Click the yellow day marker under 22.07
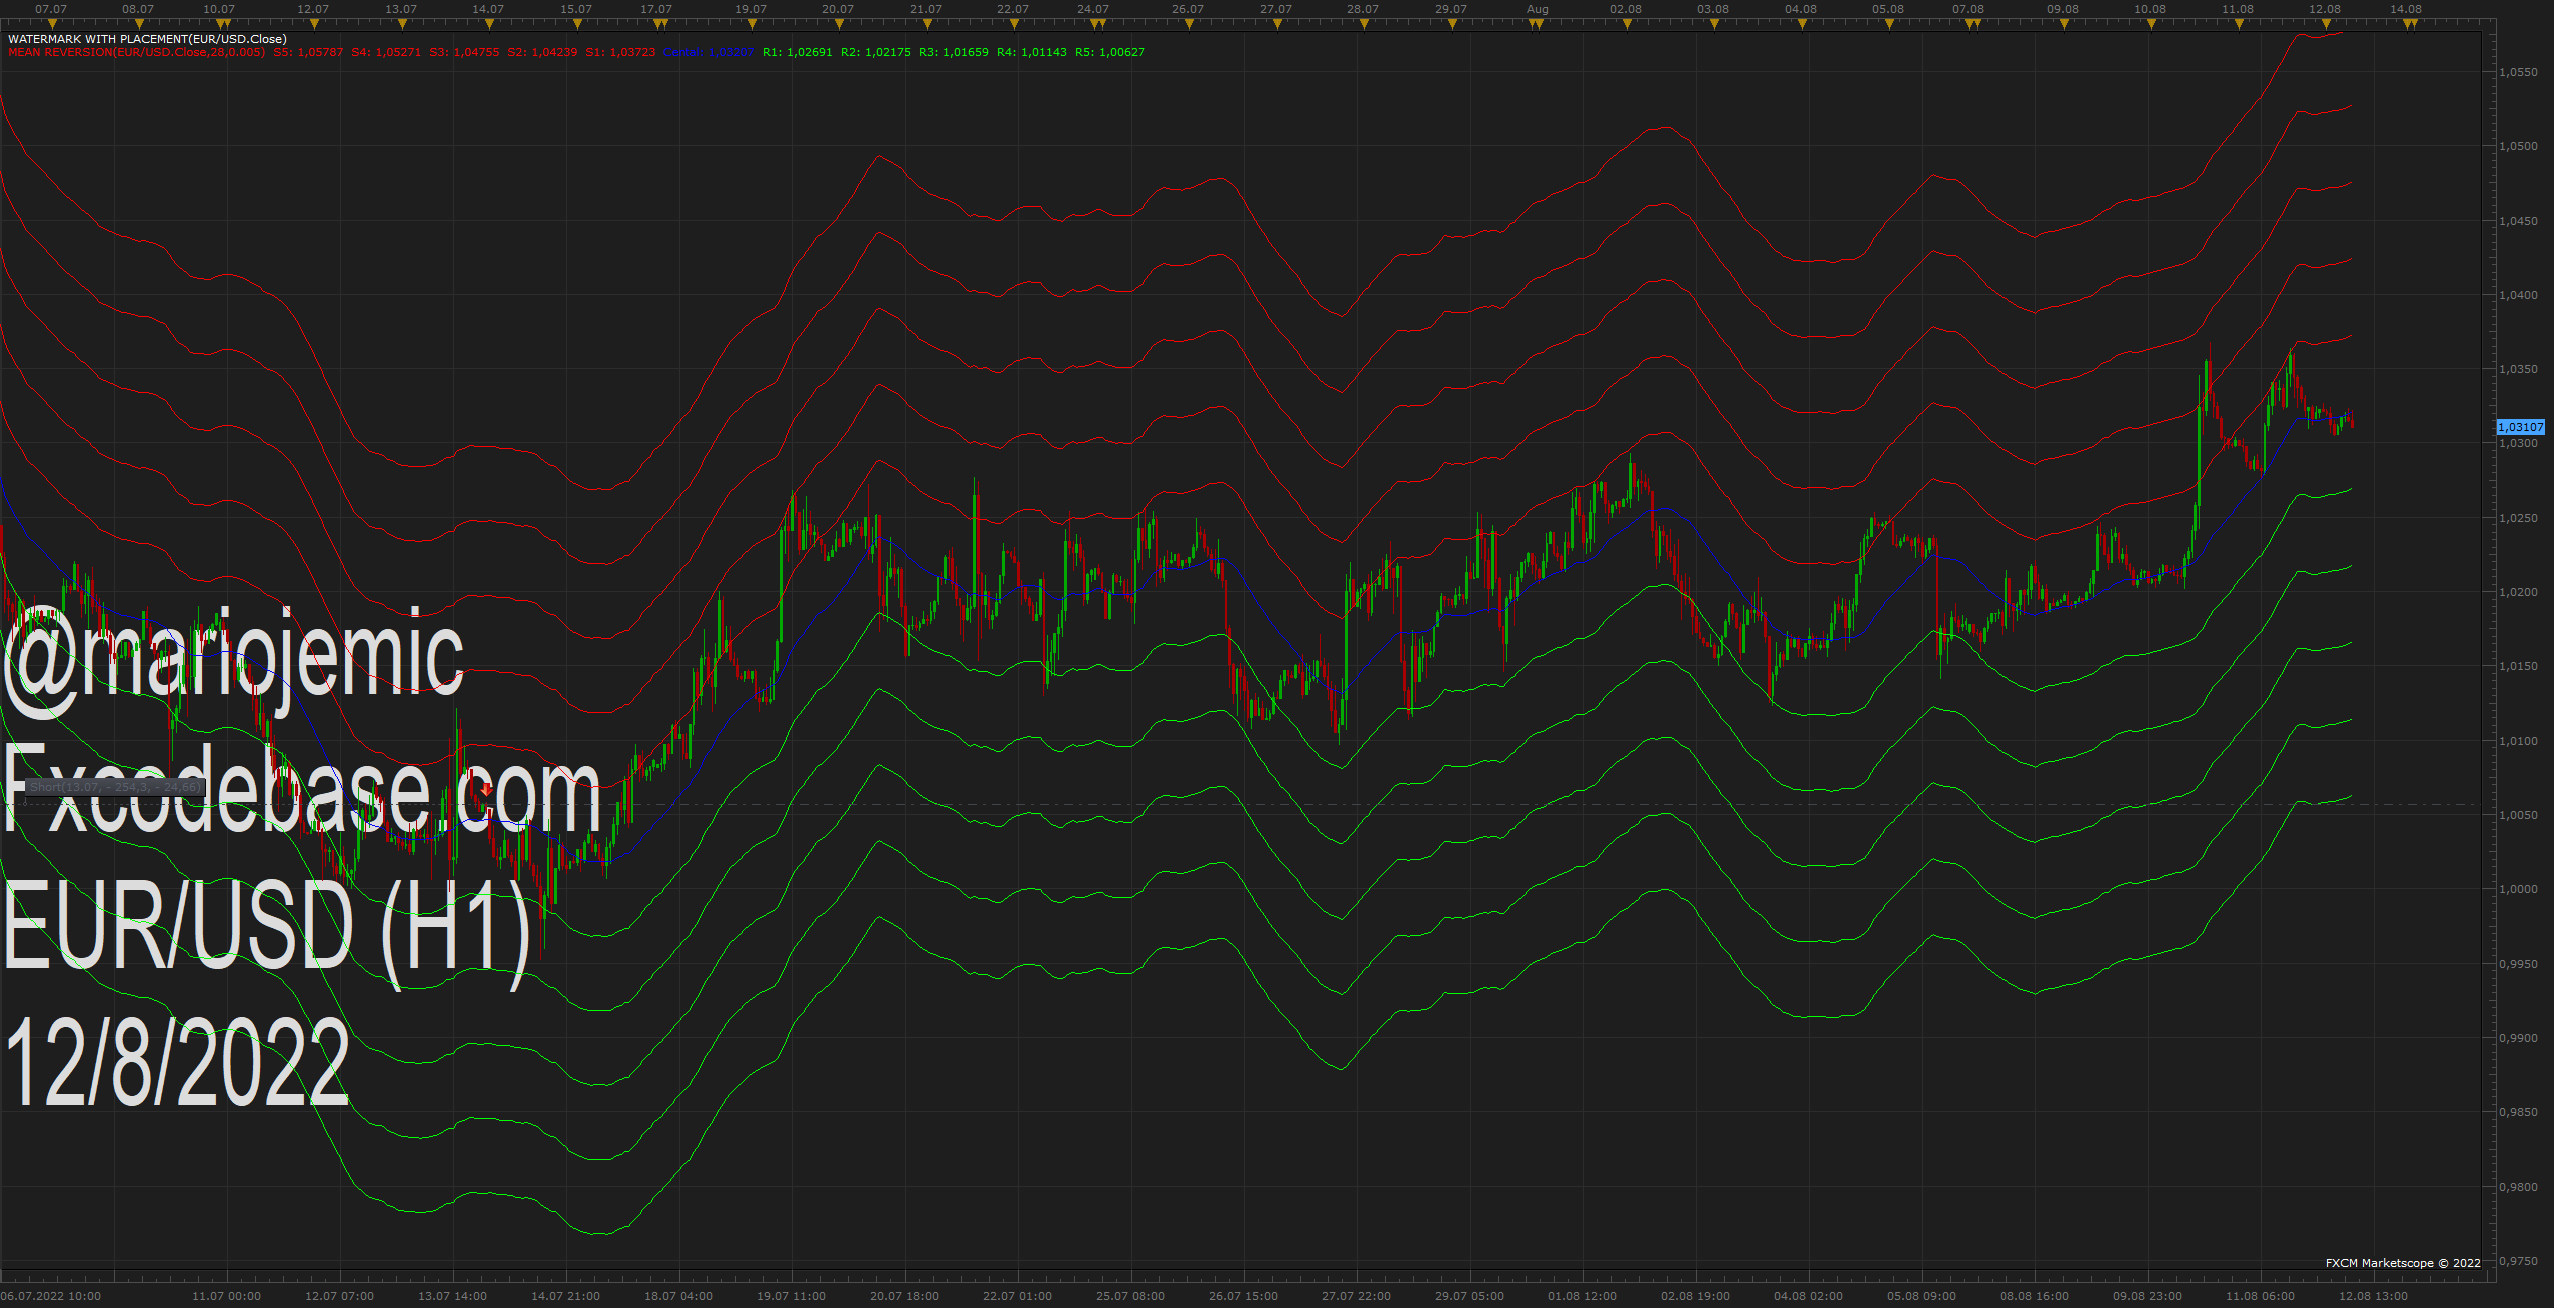The width and height of the screenshot is (2554, 1308). 1014,24
